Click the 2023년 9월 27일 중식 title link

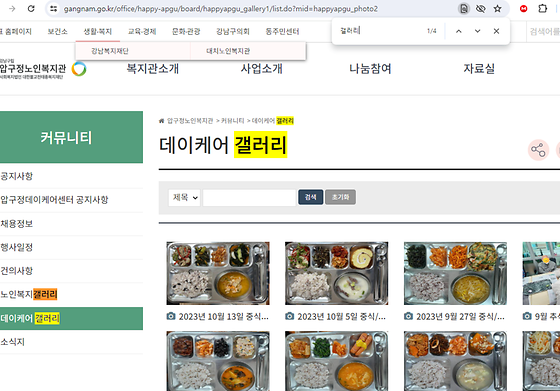[x=461, y=316]
